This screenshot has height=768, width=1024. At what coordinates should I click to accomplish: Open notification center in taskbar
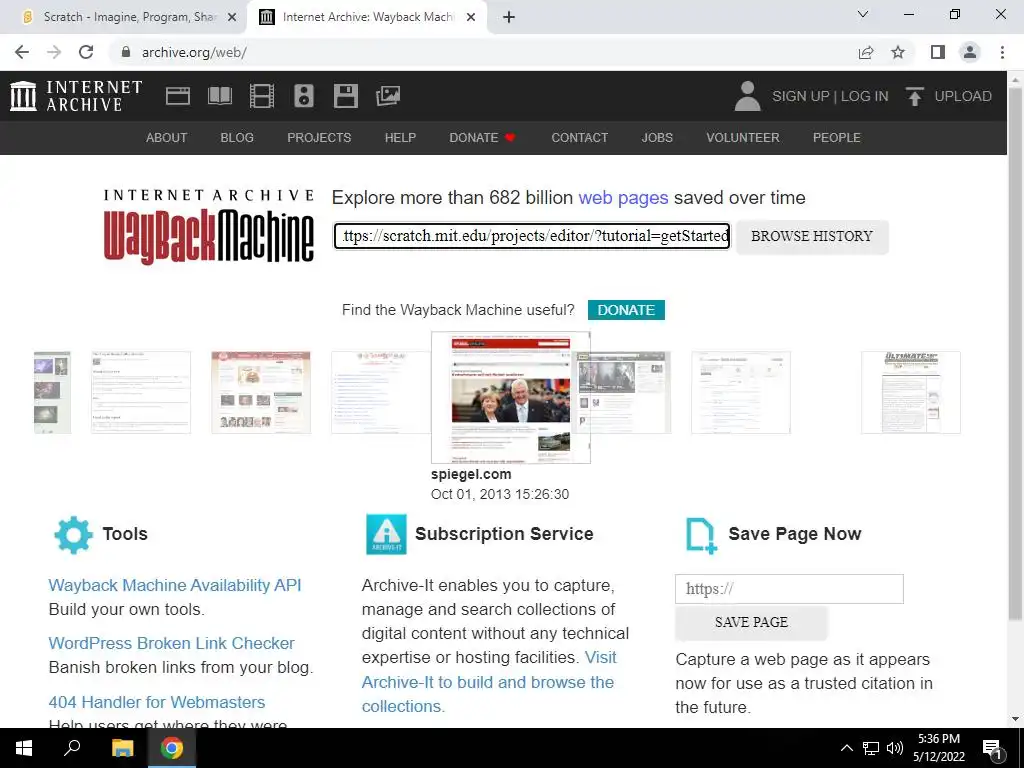click(993, 748)
